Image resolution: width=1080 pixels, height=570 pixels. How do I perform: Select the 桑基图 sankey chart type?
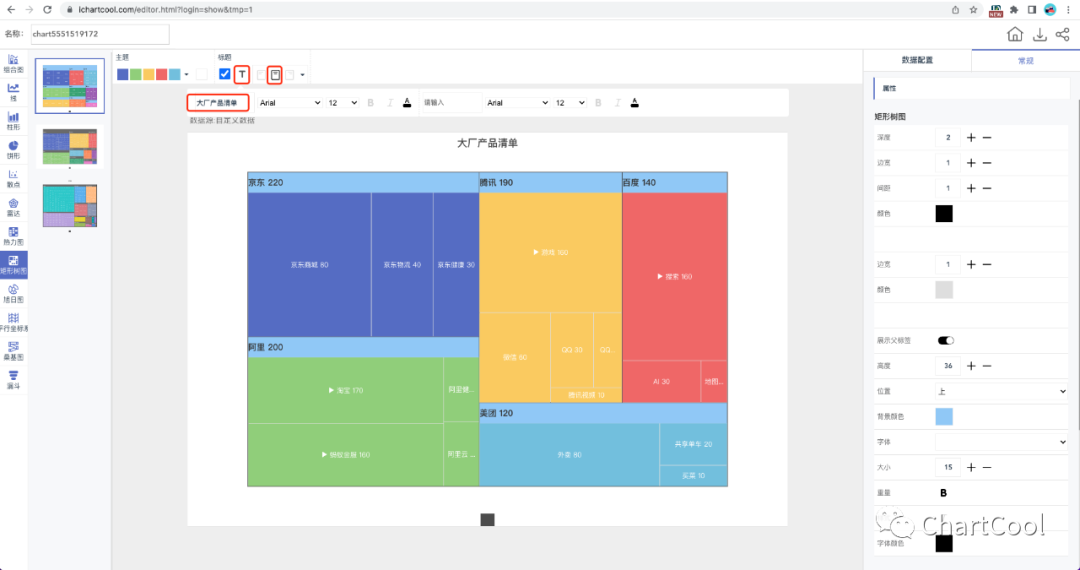(x=13, y=351)
